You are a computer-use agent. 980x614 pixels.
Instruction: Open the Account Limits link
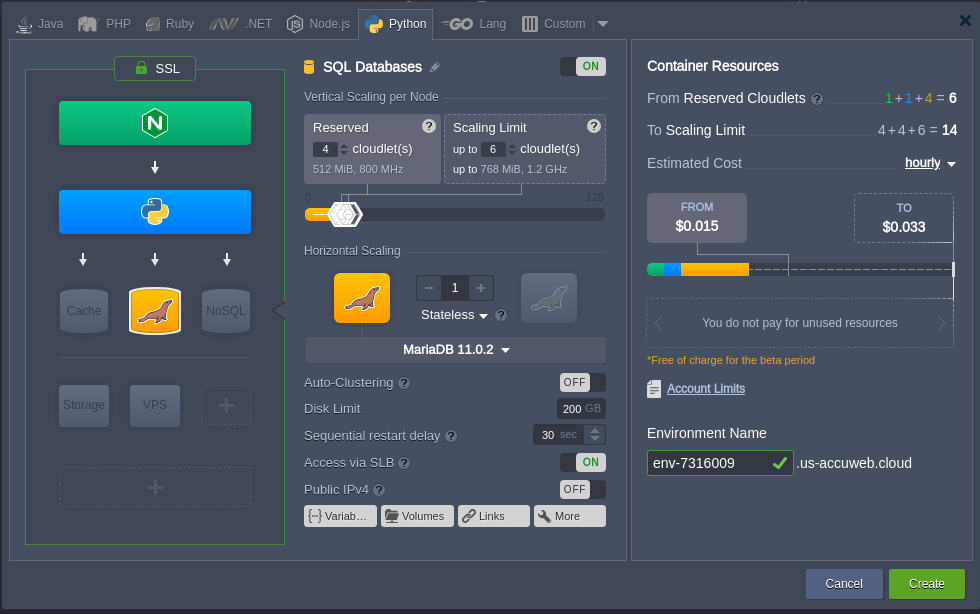point(705,388)
